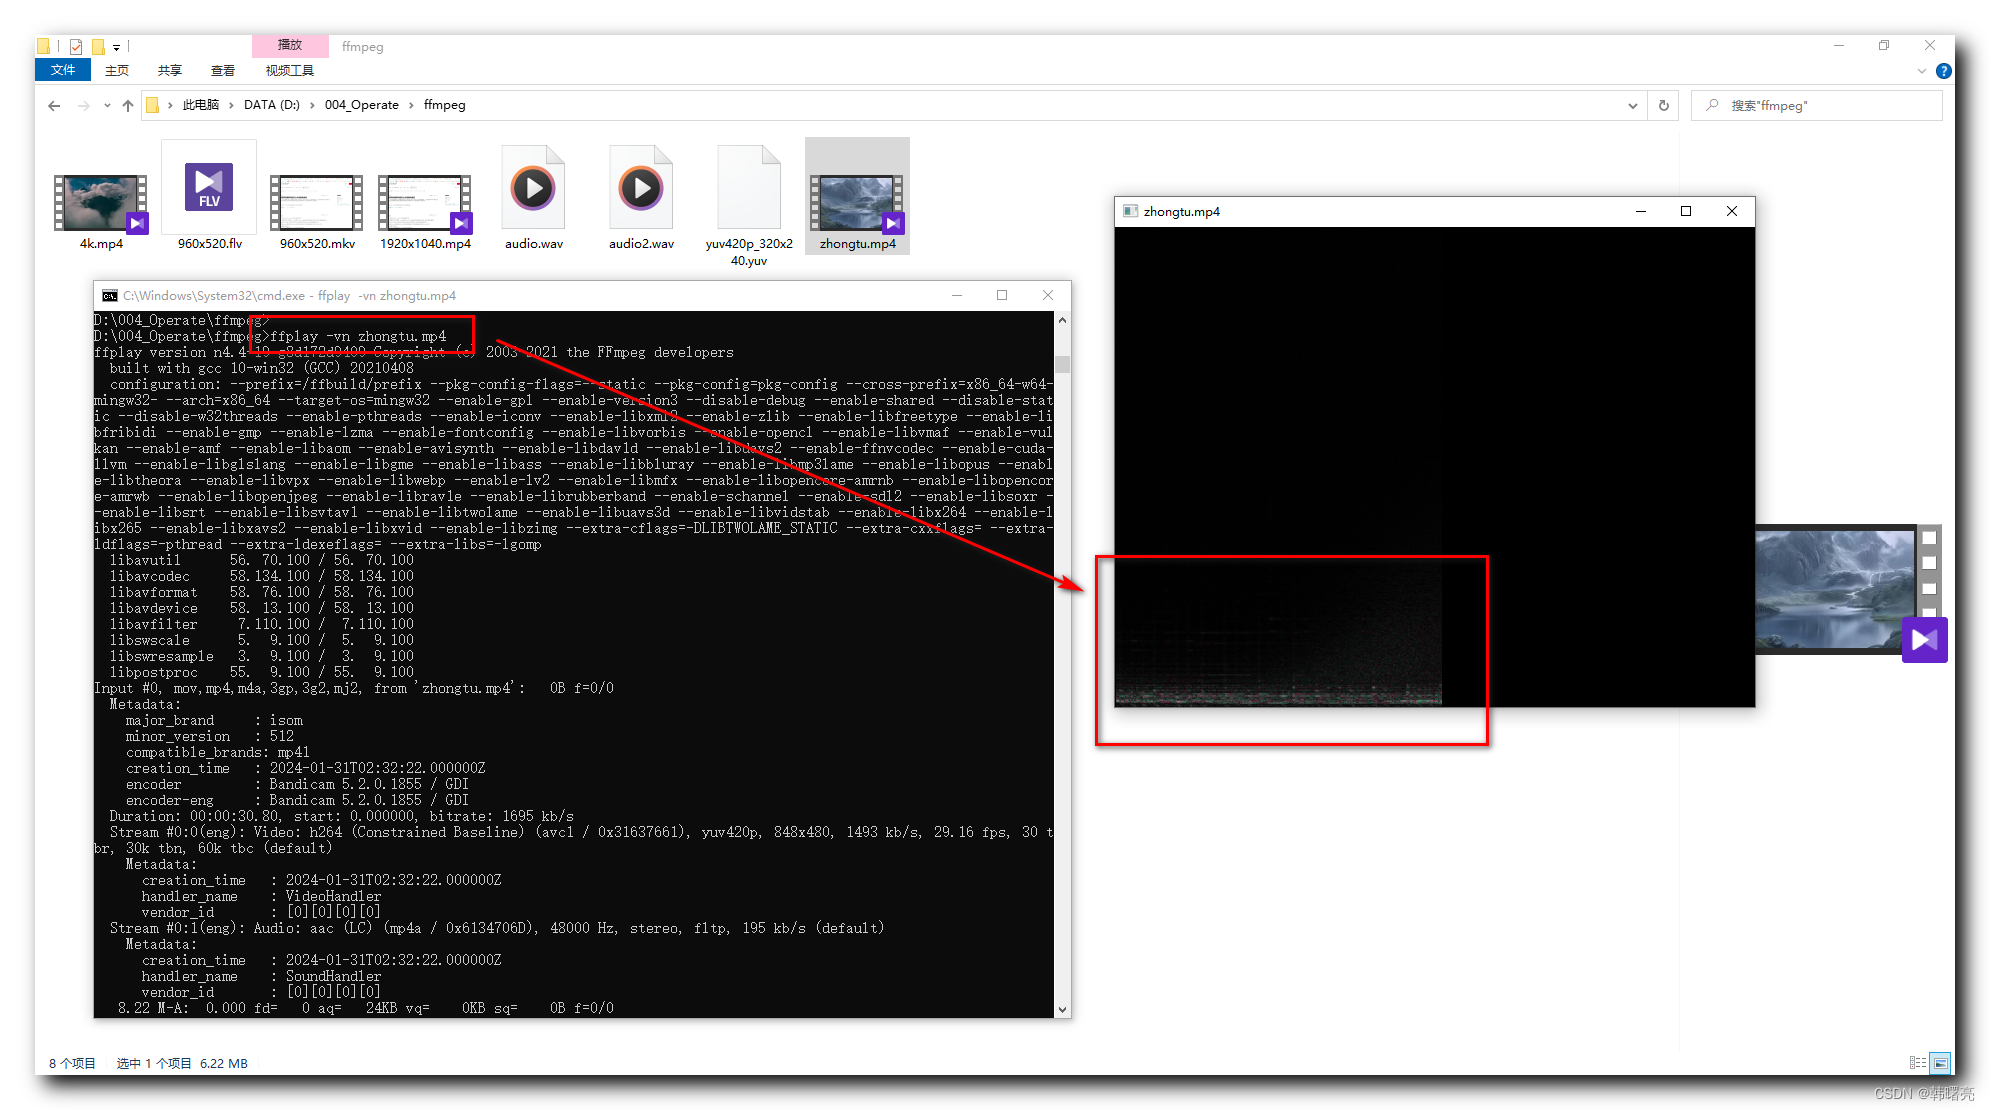This screenshot has height=1110, width=1990.
Task: Switch to details view in status bar
Action: pos(1917,1063)
